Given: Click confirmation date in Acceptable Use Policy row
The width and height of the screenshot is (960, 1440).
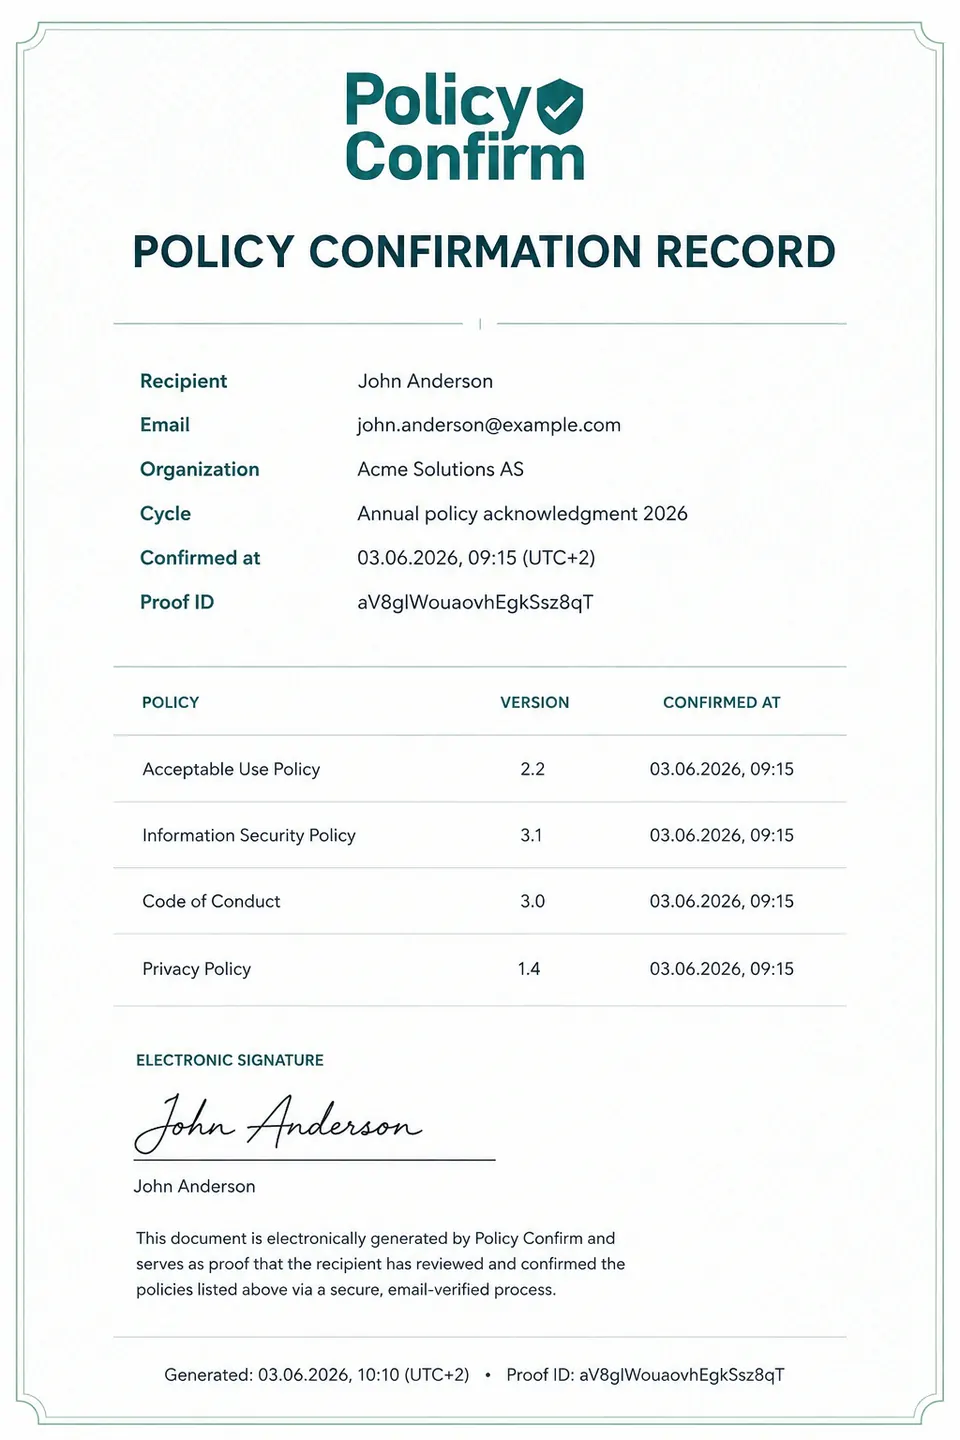Looking at the screenshot, I should [x=721, y=769].
